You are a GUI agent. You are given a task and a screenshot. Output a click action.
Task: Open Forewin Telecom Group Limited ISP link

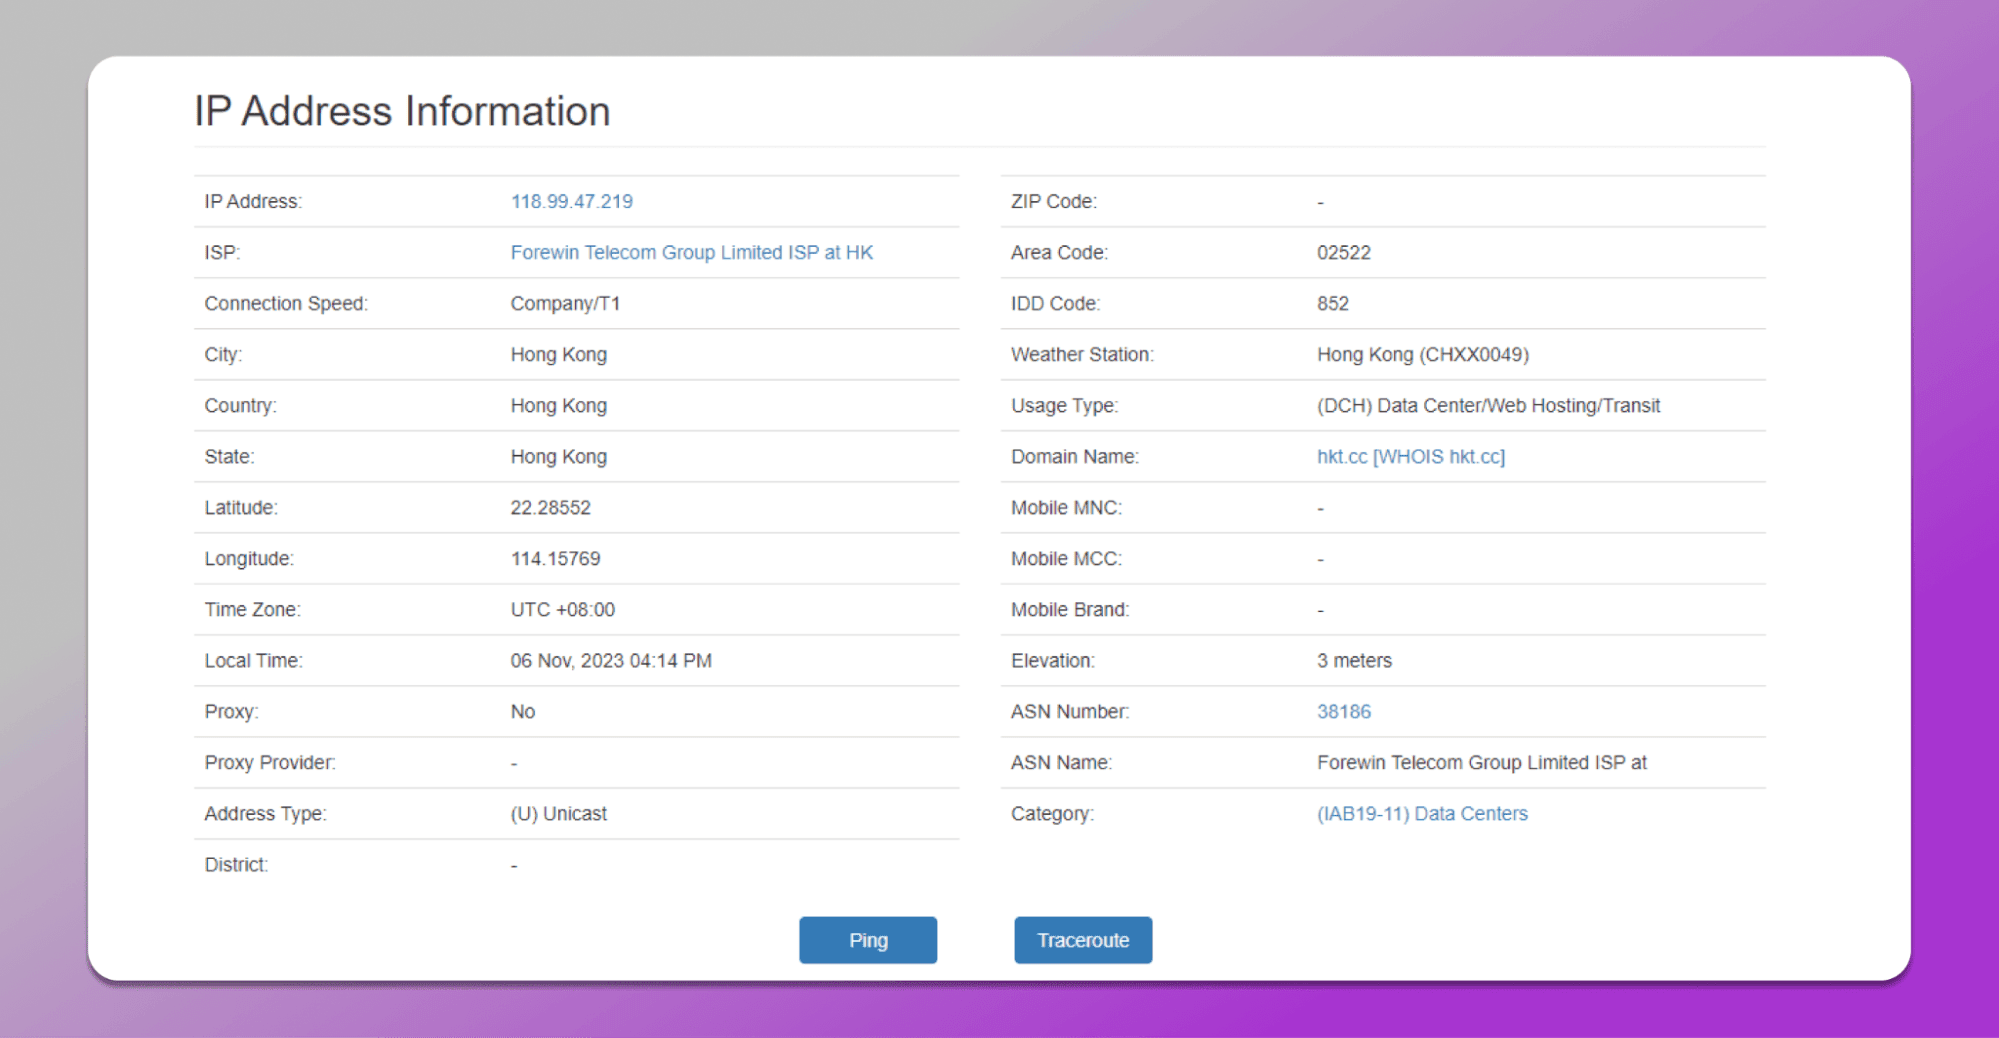691,253
